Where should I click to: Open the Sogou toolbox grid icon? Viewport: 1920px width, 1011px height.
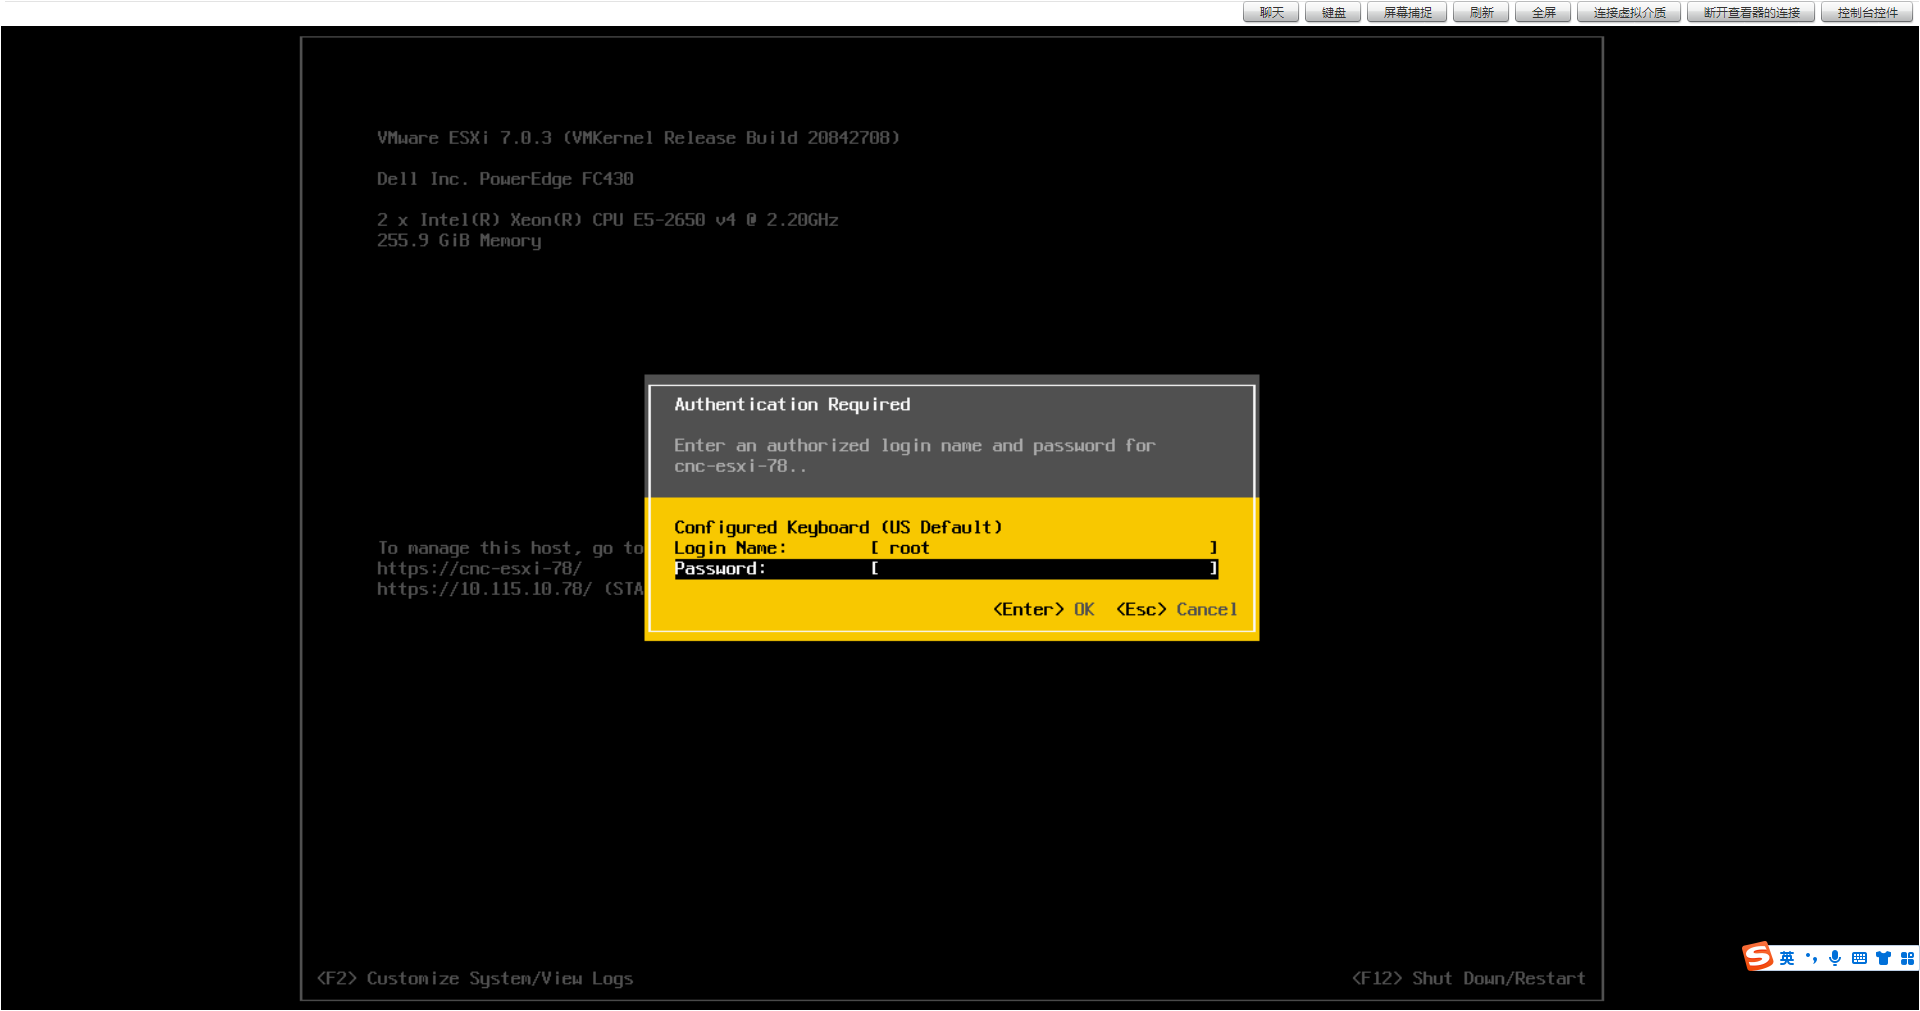click(x=1908, y=958)
